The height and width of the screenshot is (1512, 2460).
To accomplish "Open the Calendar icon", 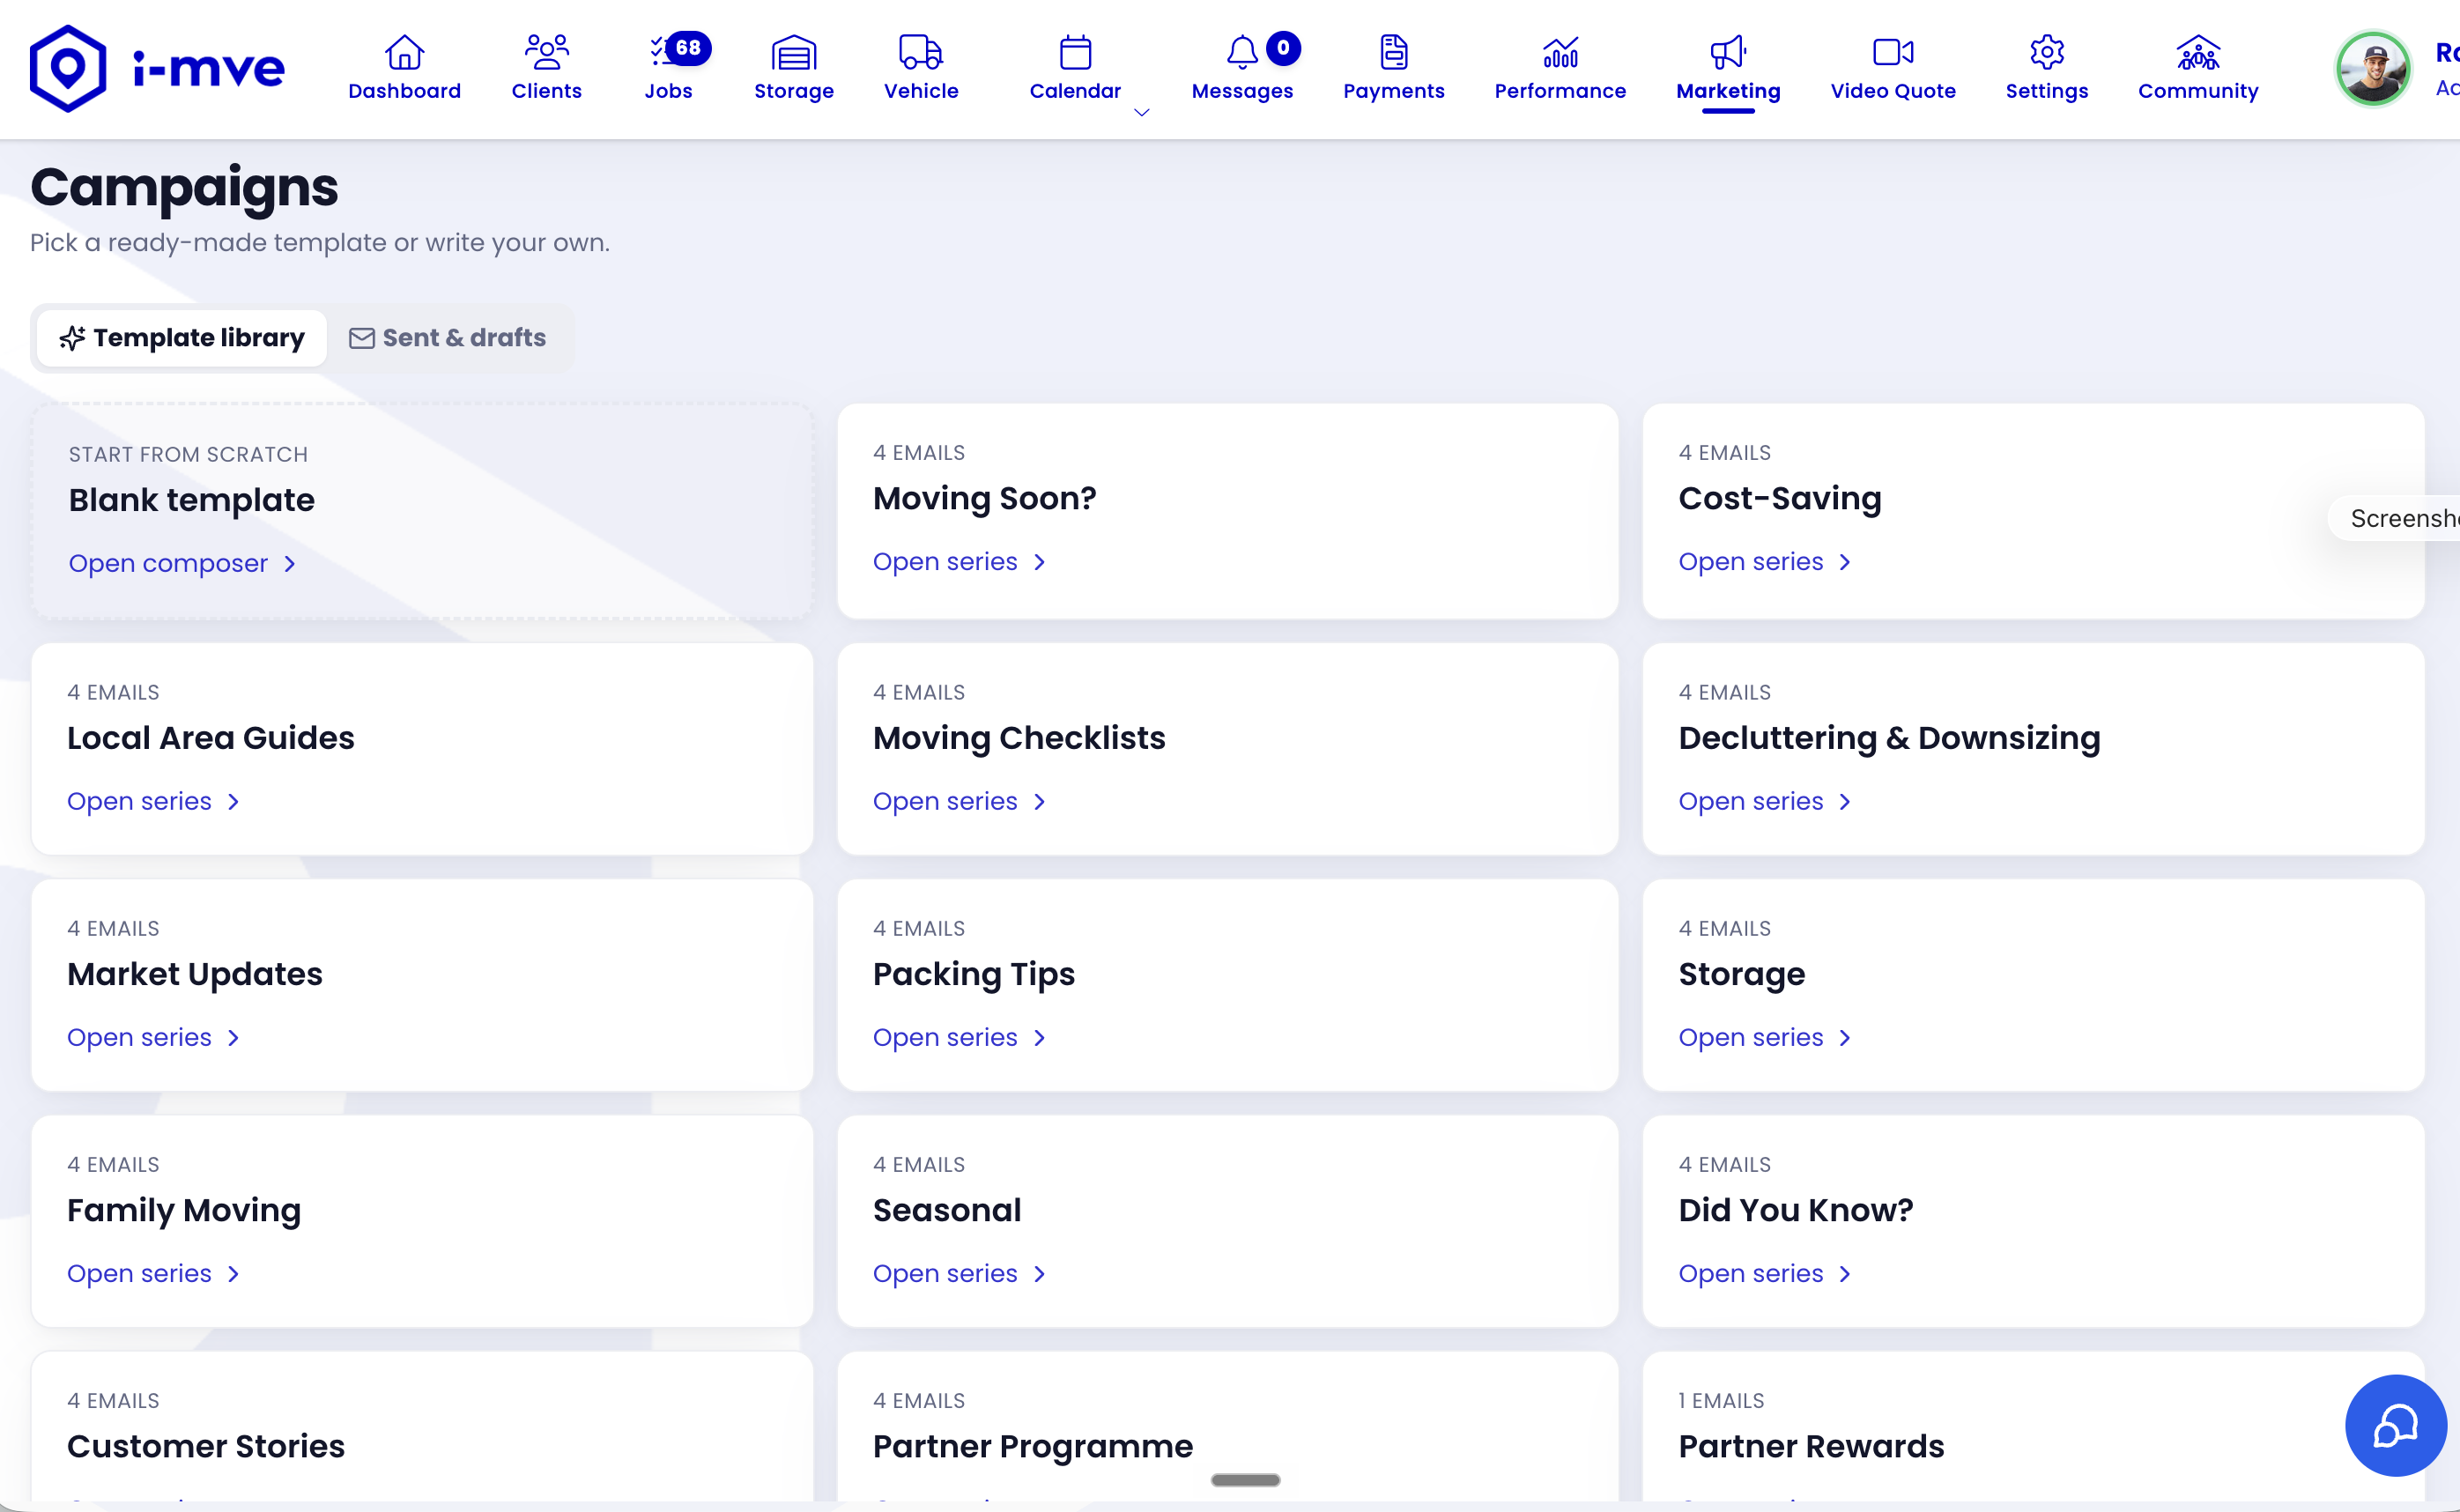I will (1075, 52).
